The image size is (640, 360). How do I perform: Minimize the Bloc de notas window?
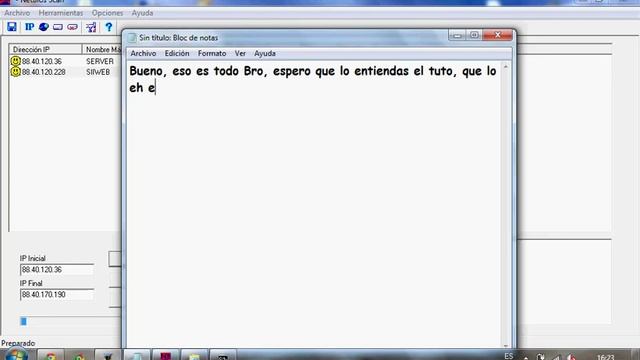(457, 36)
